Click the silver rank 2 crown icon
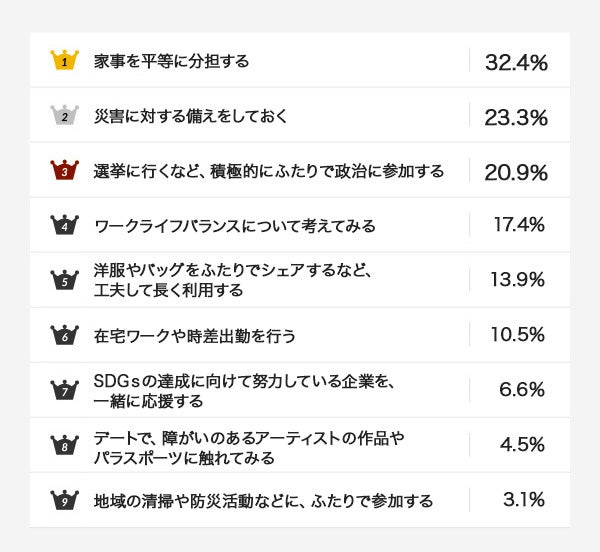The width and height of the screenshot is (600, 552). [64, 115]
